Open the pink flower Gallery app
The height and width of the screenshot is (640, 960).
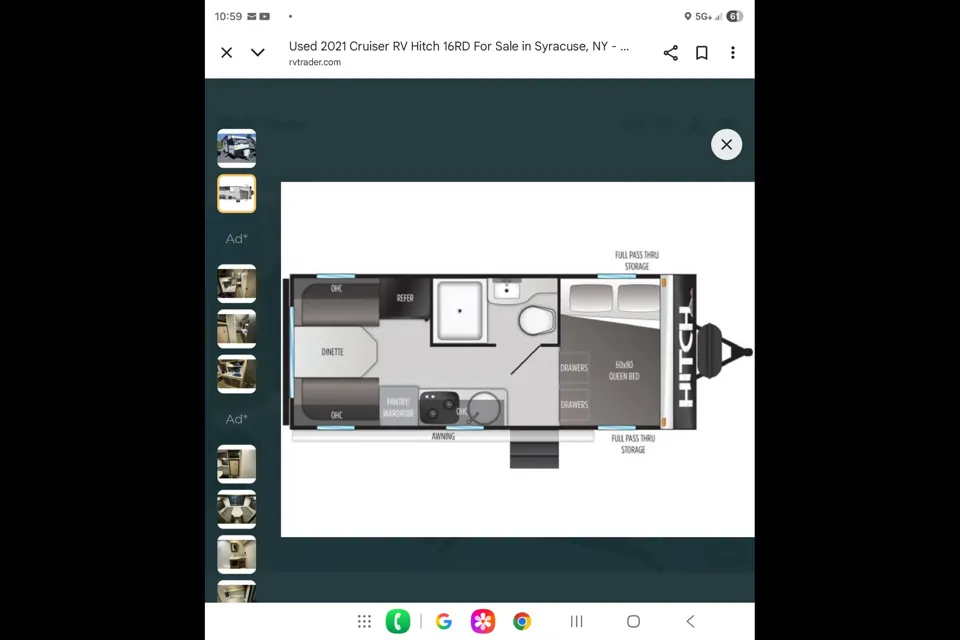tap(483, 622)
